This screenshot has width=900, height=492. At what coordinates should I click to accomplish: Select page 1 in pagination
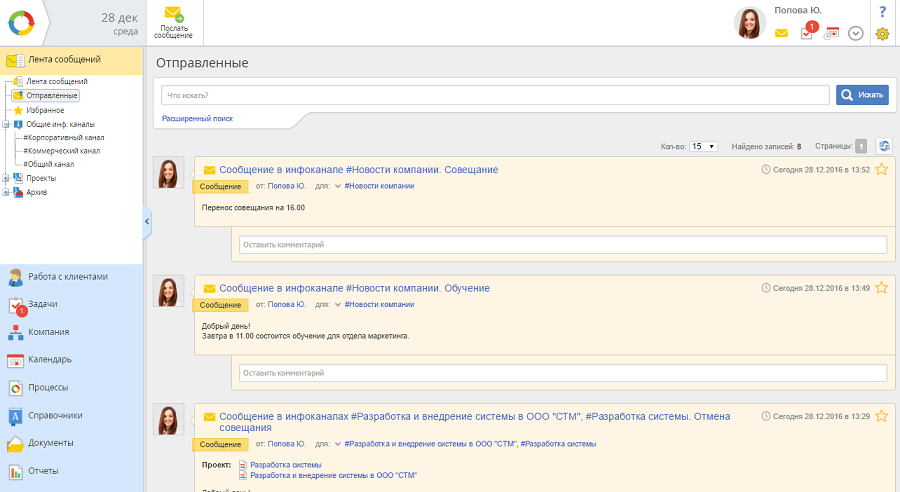860,146
